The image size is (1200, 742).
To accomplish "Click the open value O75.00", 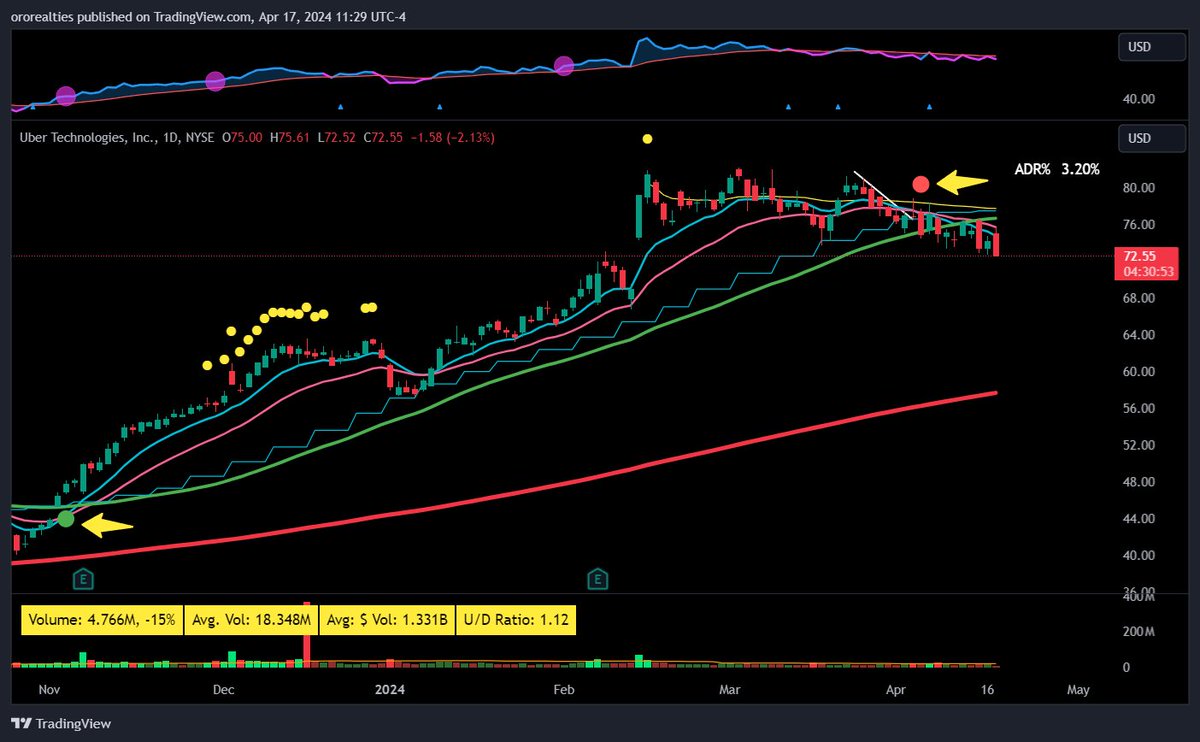I will click(242, 137).
